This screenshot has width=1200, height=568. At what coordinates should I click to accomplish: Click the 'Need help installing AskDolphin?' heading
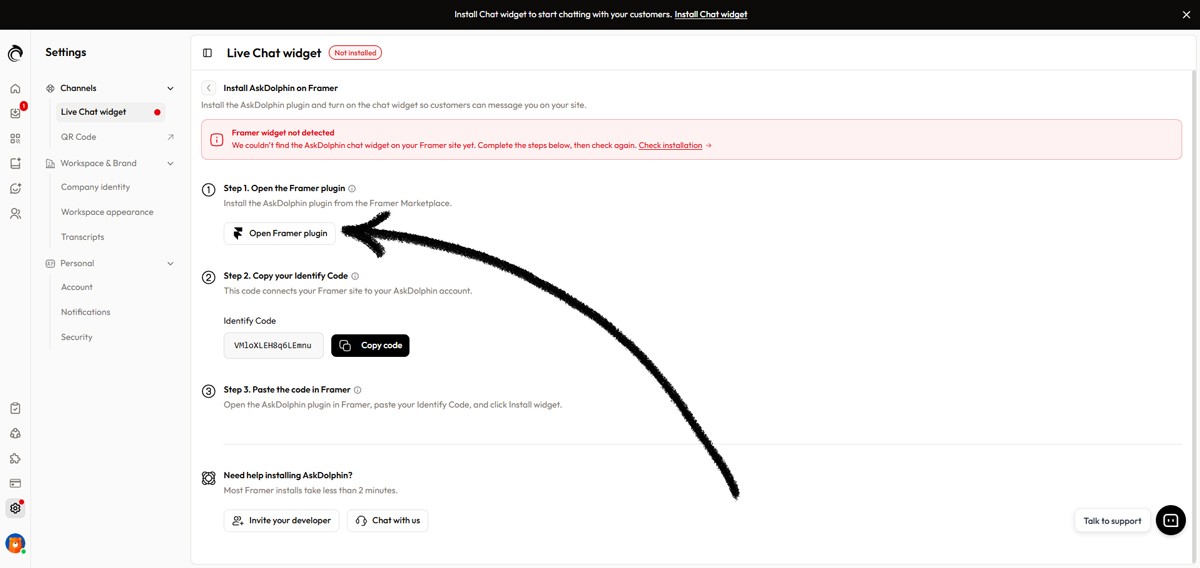click(288, 475)
